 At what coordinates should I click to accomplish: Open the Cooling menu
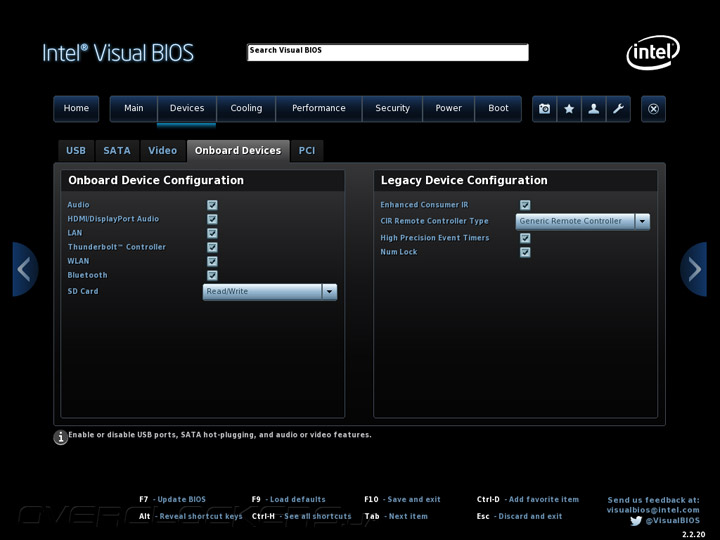[246, 108]
